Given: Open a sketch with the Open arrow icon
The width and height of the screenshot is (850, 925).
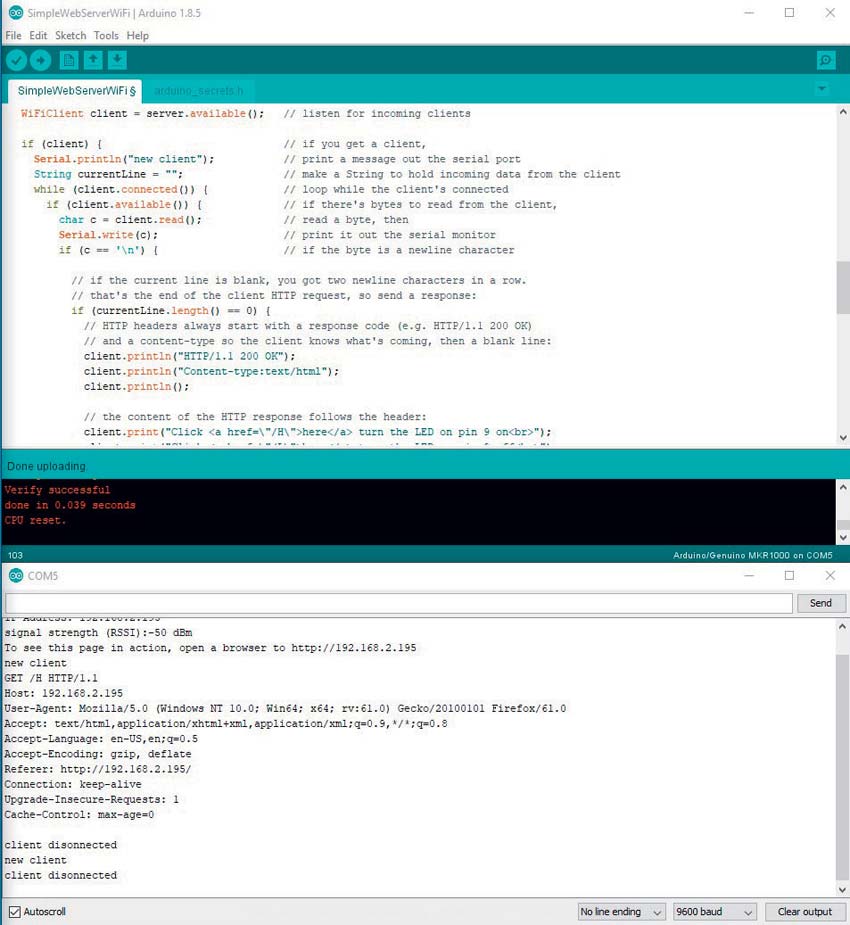Looking at the screenshot, I should tap(93, 60).
